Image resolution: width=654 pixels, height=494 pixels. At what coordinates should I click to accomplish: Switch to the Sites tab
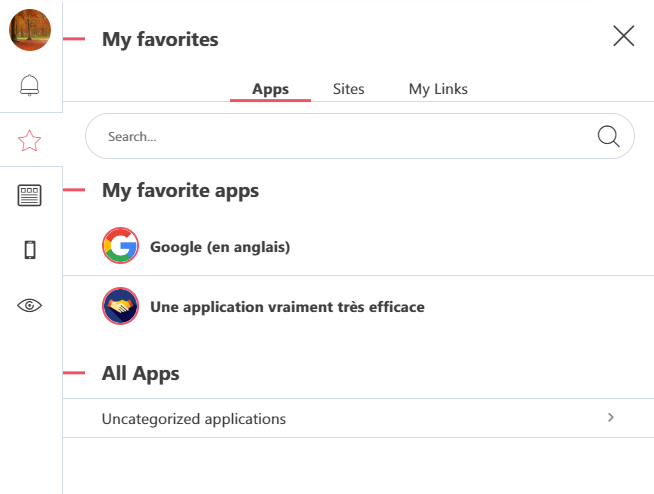pyautogui.click(x=349, y=89)
